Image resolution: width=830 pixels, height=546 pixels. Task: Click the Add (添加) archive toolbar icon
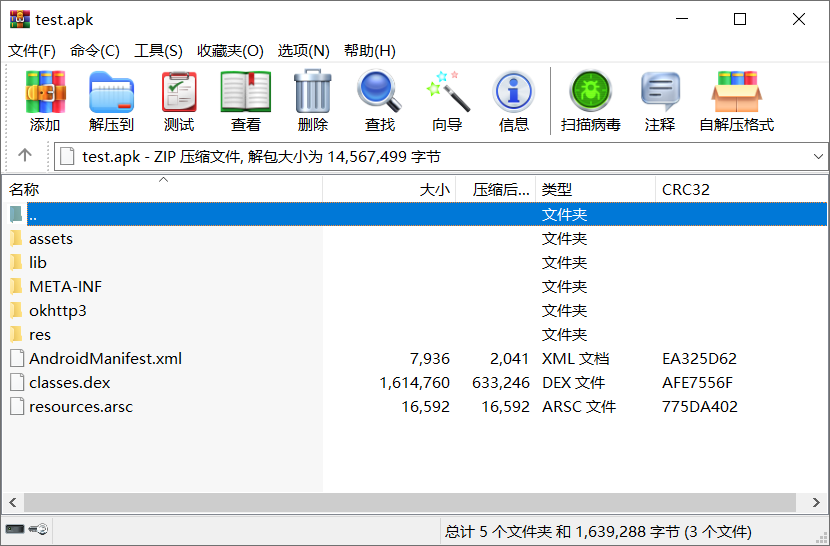pos(46,92)
